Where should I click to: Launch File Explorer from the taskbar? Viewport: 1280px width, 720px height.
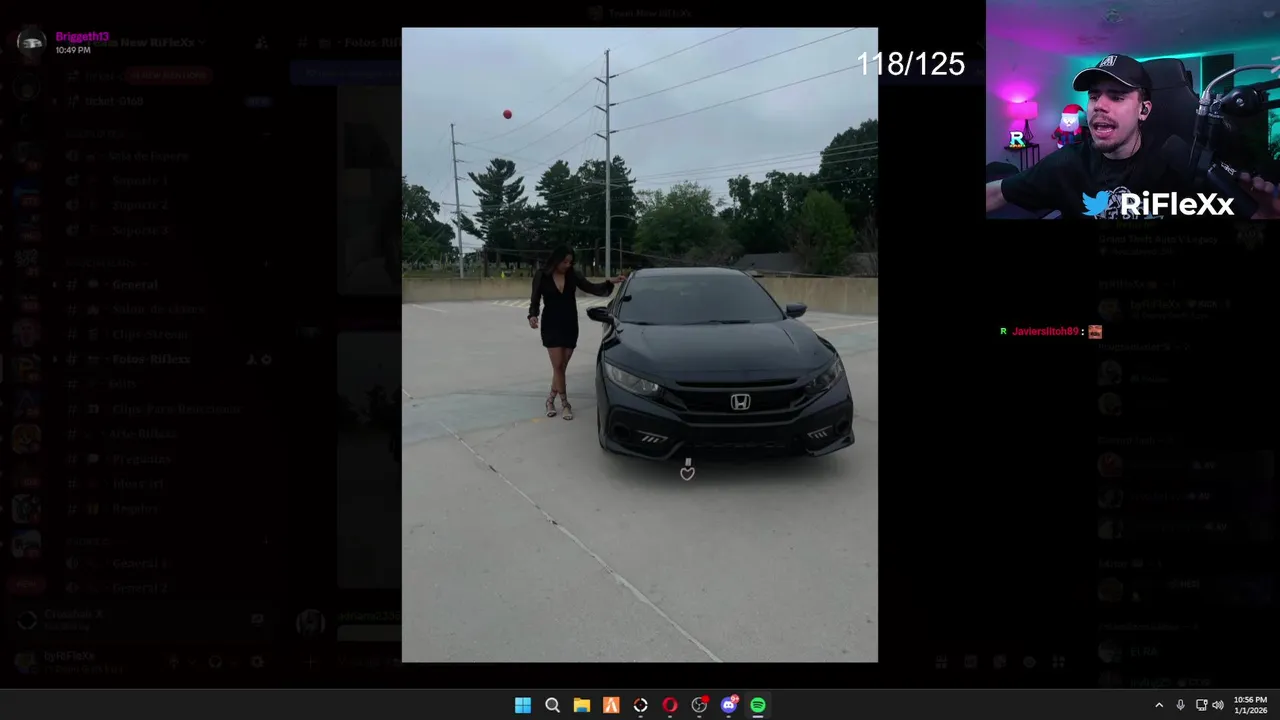point(581,705)
